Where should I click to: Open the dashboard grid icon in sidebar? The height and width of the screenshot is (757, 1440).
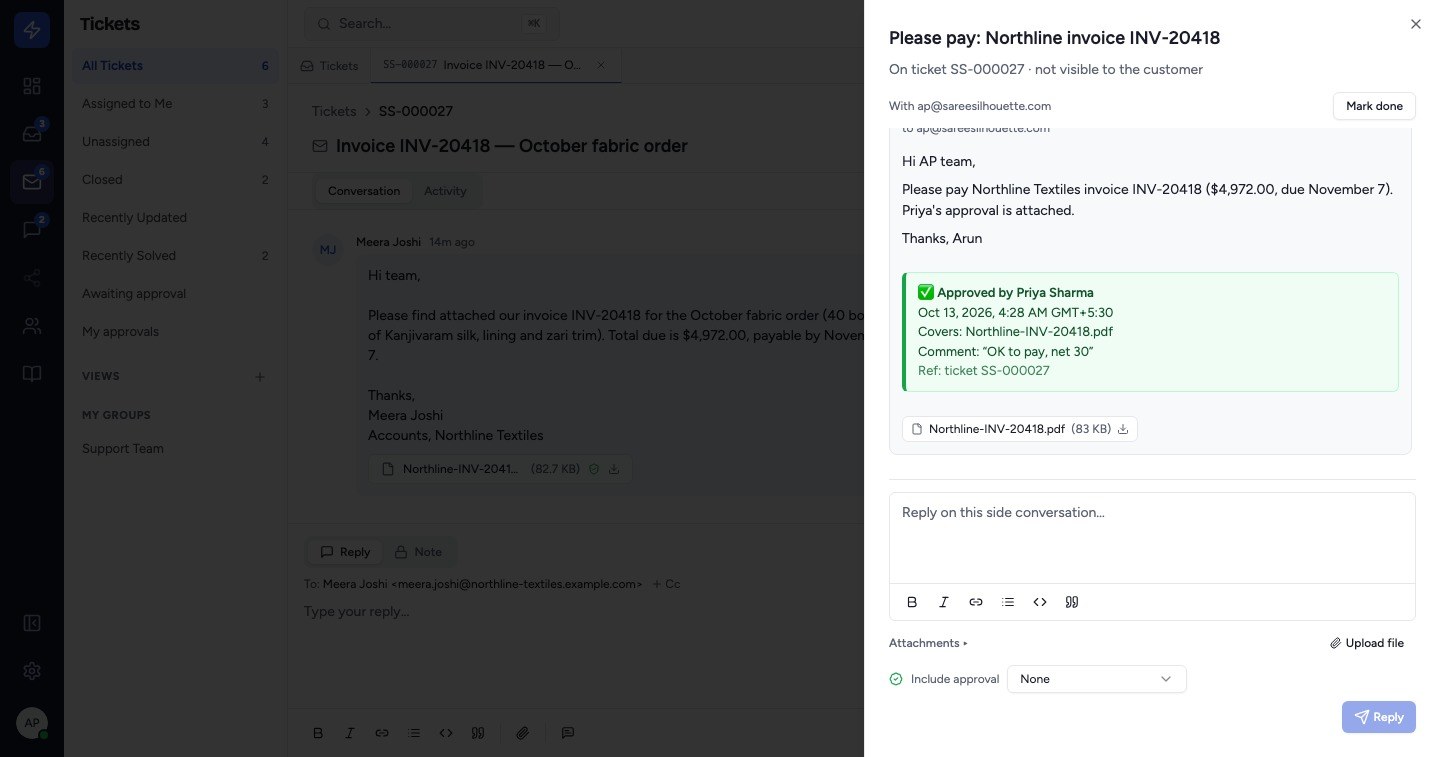pos(32,86)
